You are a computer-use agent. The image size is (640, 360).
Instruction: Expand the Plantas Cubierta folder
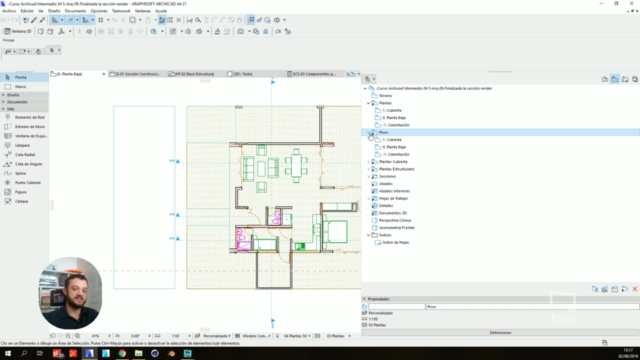369,162
